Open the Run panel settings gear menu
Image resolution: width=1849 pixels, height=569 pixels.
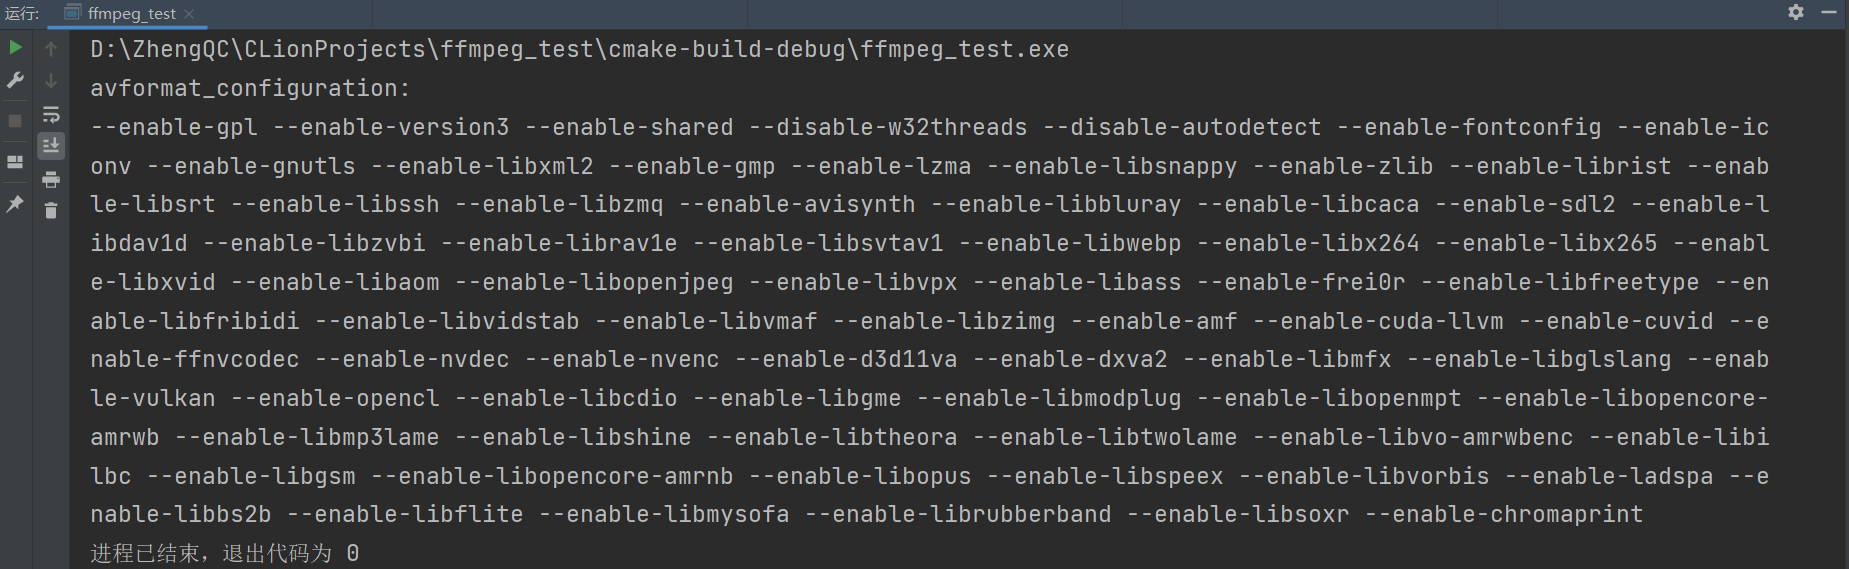[1796, 12]
